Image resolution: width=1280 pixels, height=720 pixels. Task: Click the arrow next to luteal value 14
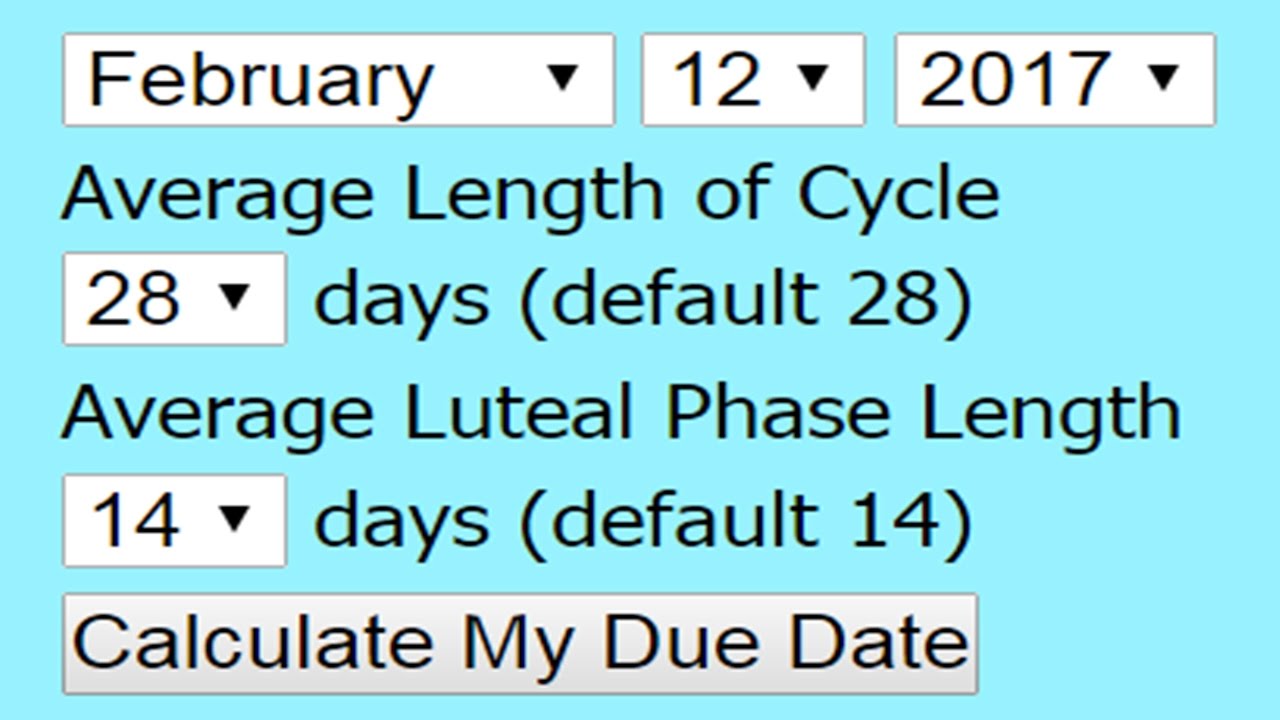235,518
